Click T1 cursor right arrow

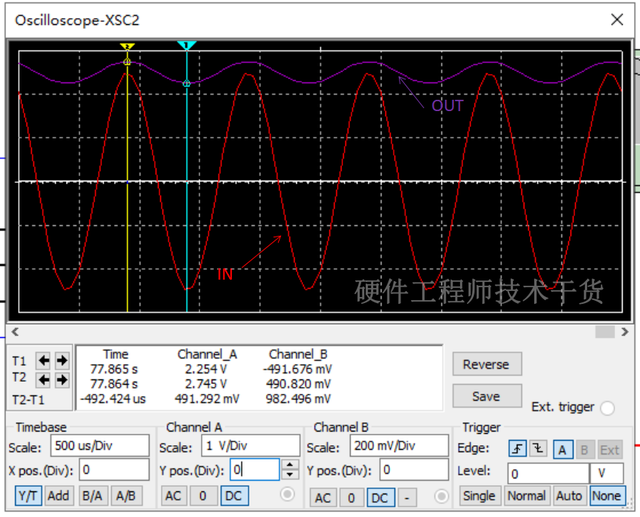pyautogui.click(x=61, y=360)
